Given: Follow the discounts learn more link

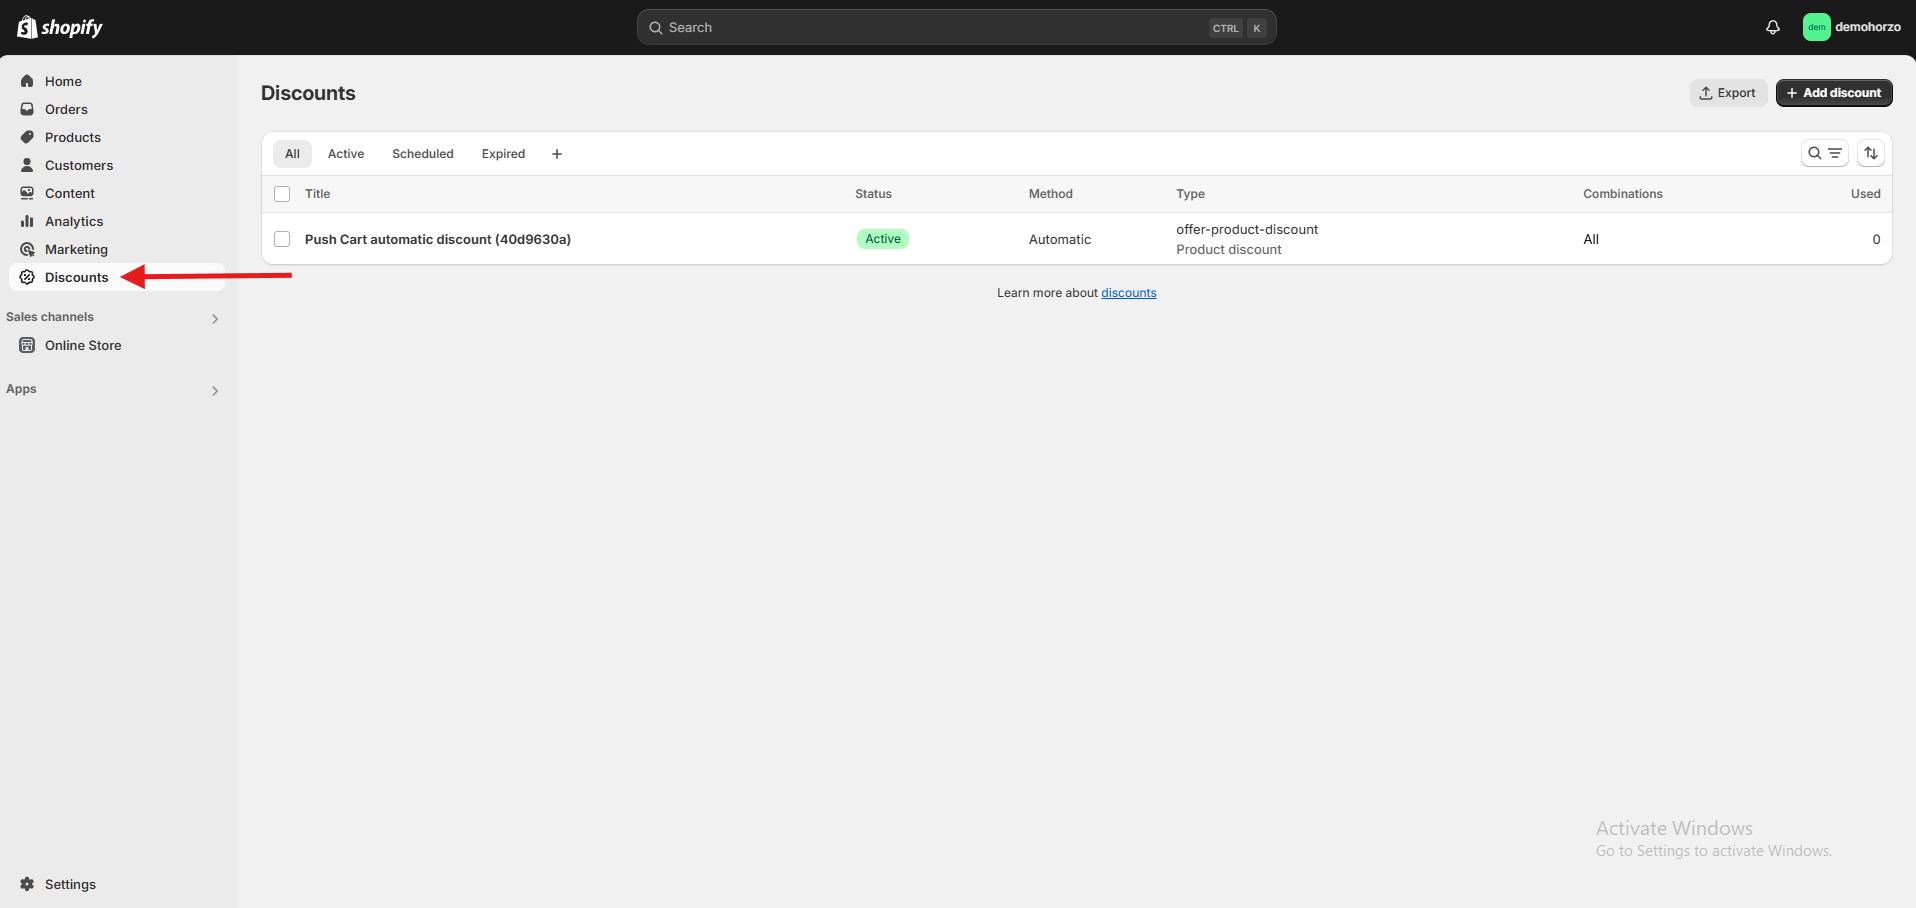Looking at the screenshot, I should point(1128,293).
